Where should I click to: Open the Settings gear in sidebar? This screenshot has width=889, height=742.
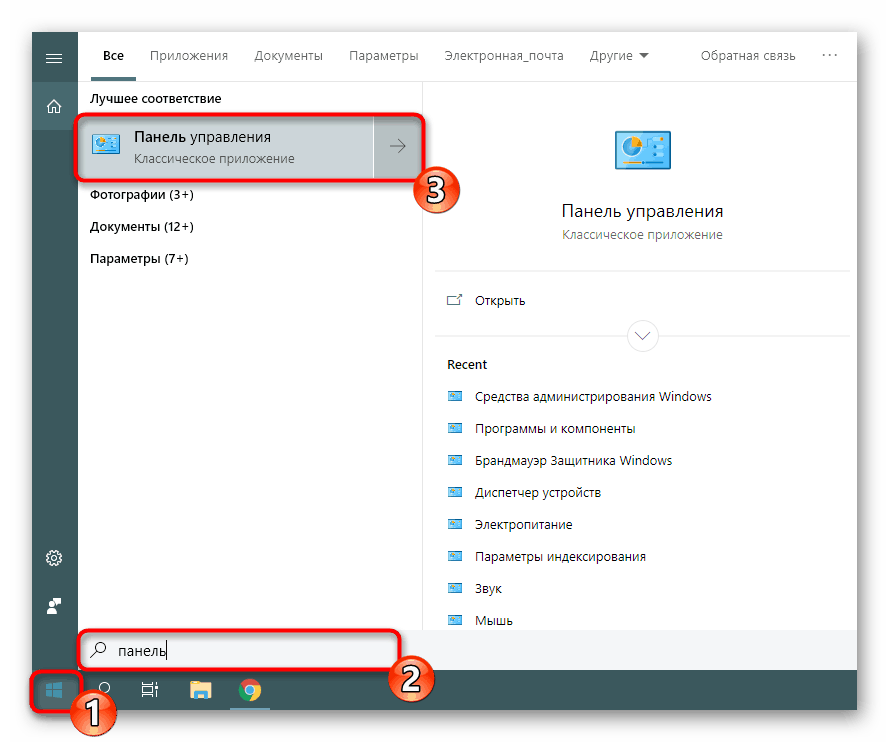(54, 558)
